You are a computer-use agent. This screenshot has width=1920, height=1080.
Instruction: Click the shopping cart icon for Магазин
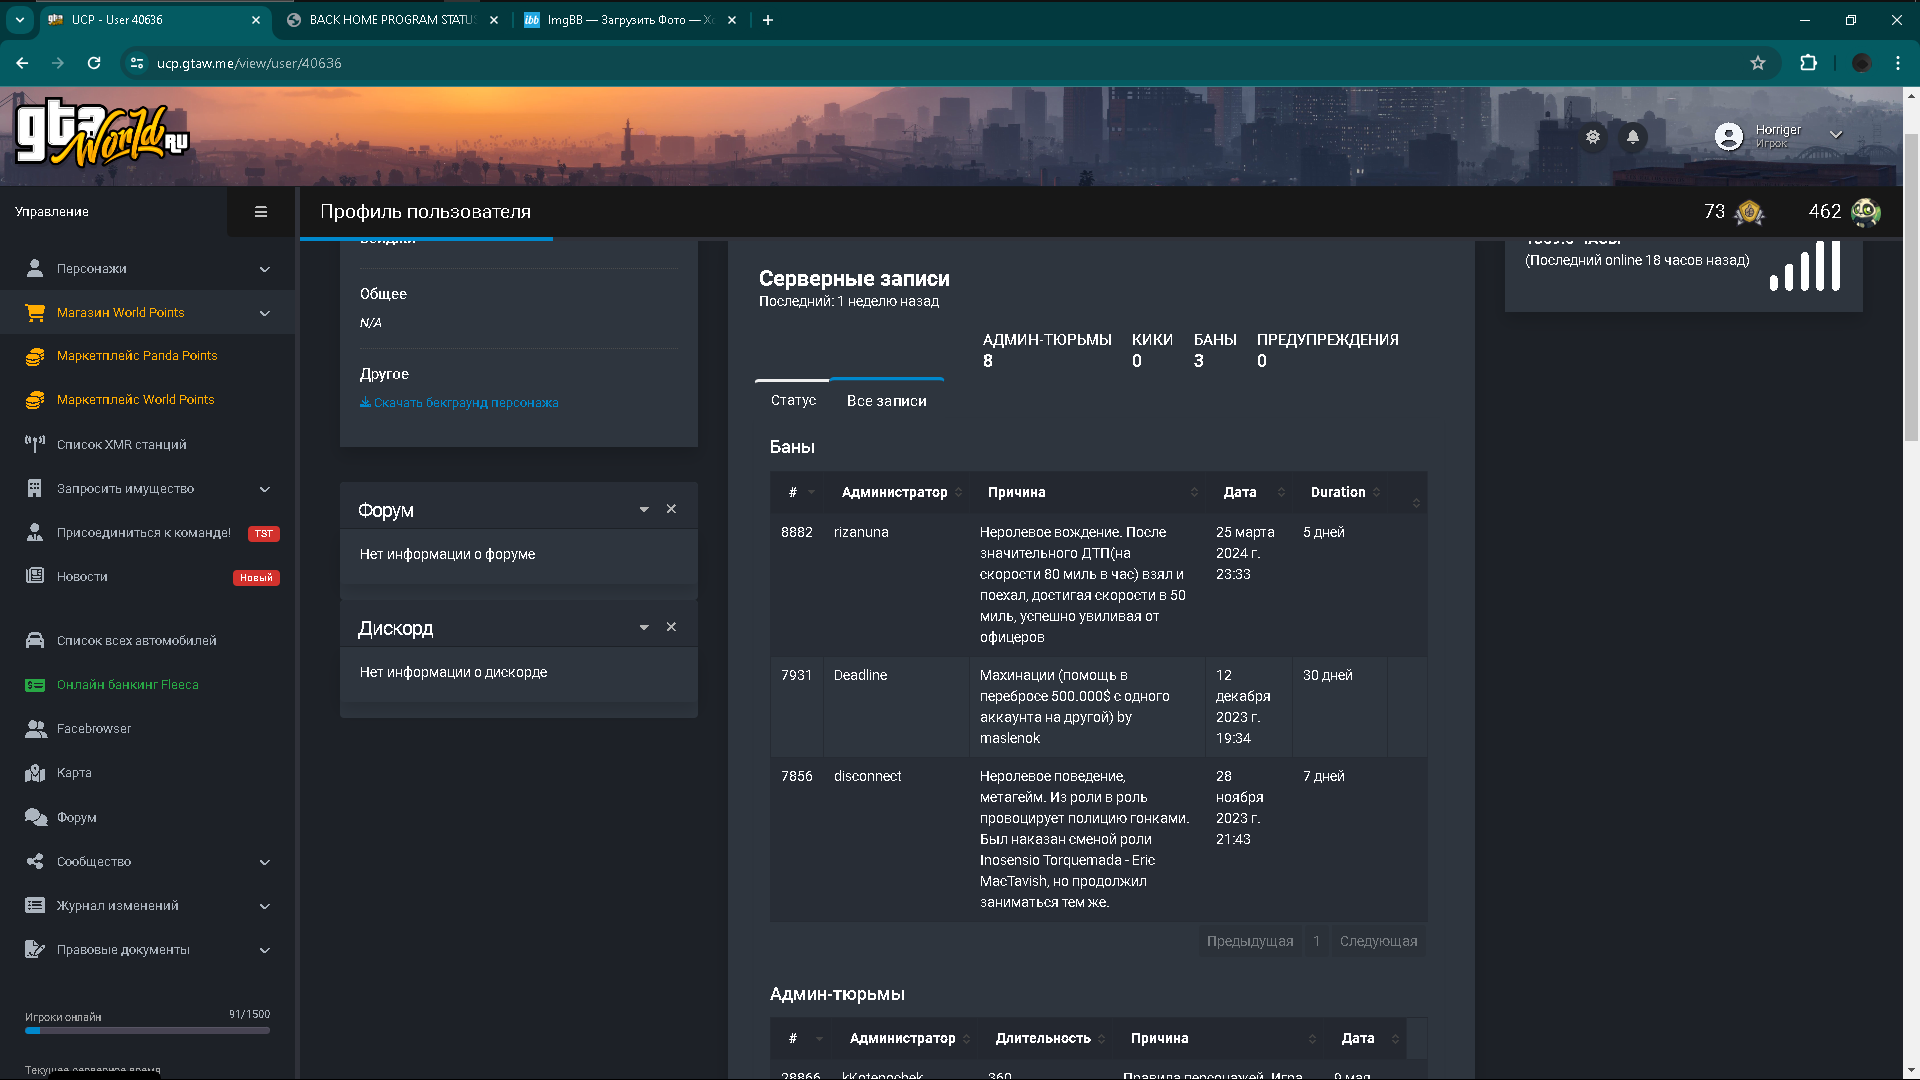click(35, 313)
